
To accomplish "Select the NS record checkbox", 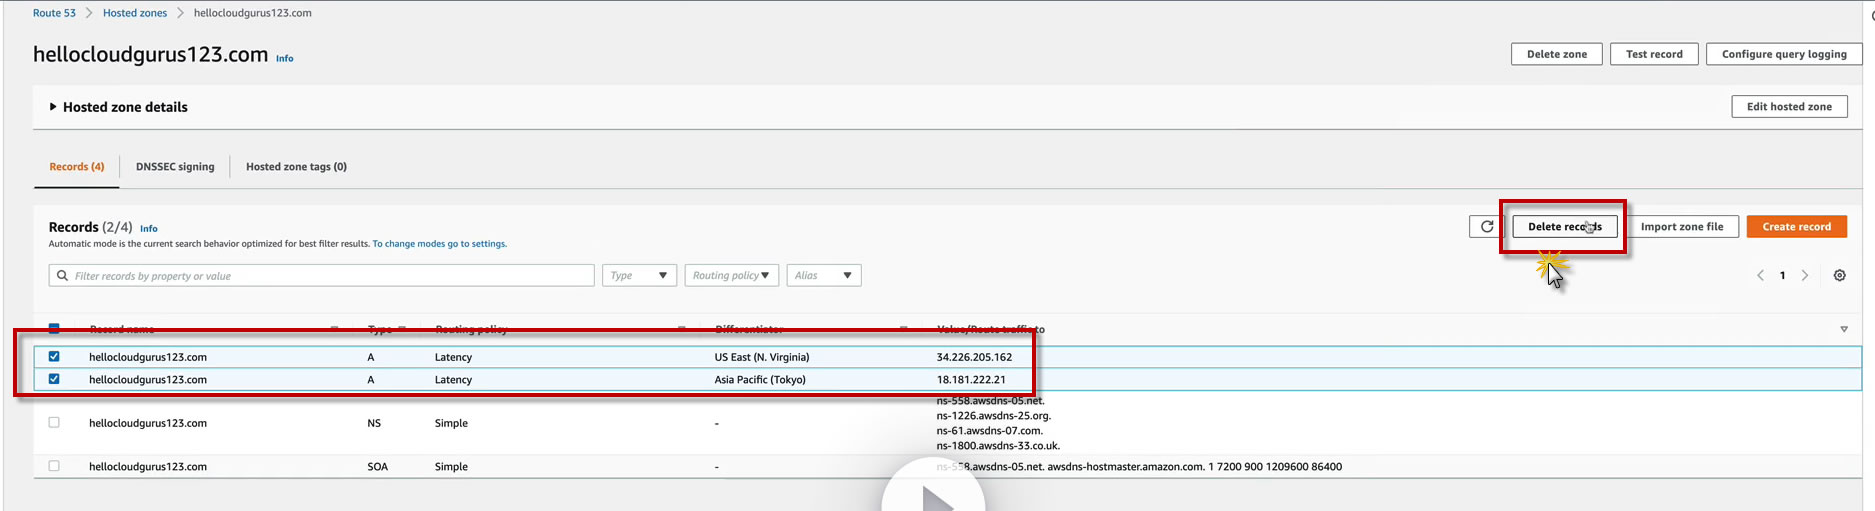I will (x=54, y=422).
